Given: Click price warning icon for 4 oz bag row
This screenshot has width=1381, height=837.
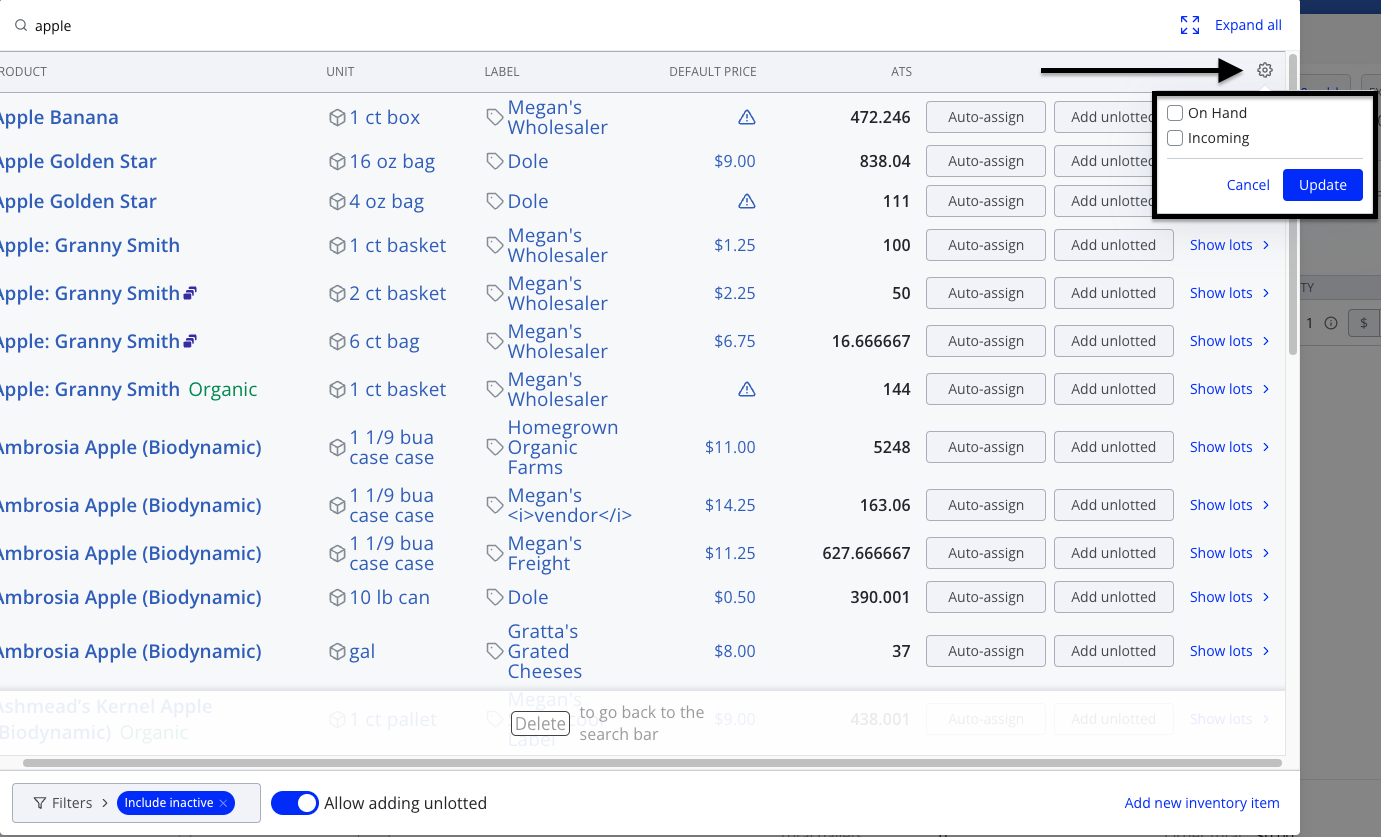Looking at the screenshot, I should (747, 202).
